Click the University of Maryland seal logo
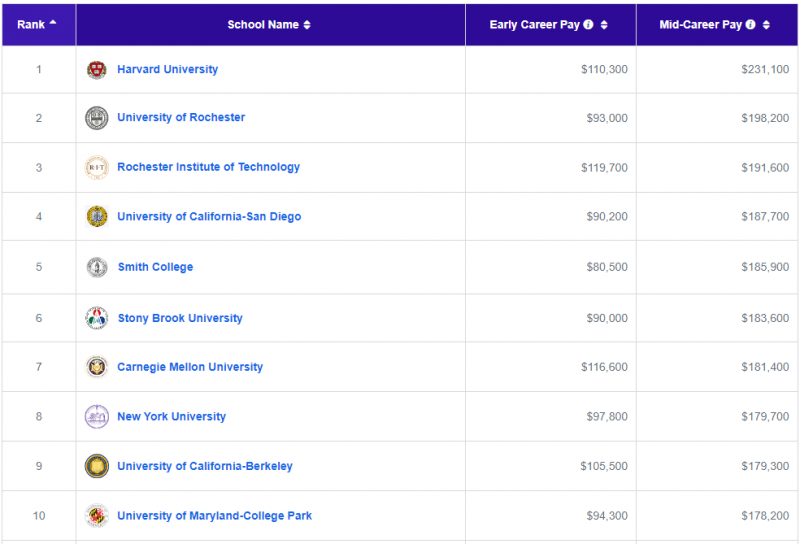Image resolution: width=800 pixels, height=544 pixels. [x=96, y=515]
